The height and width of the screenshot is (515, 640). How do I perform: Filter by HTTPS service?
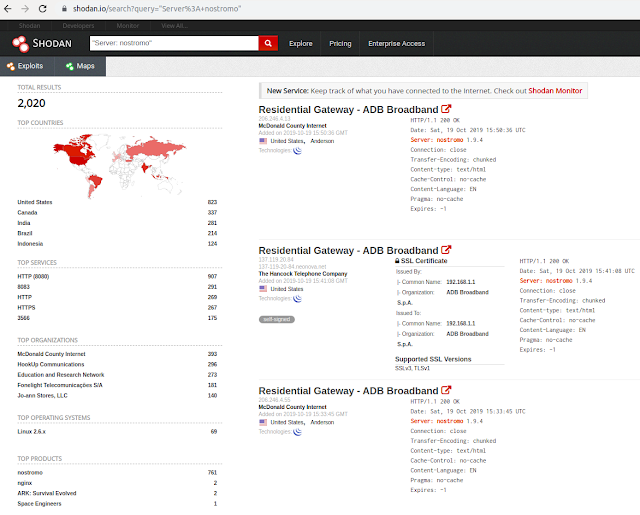pyautogui.click(x=26, y=308)
